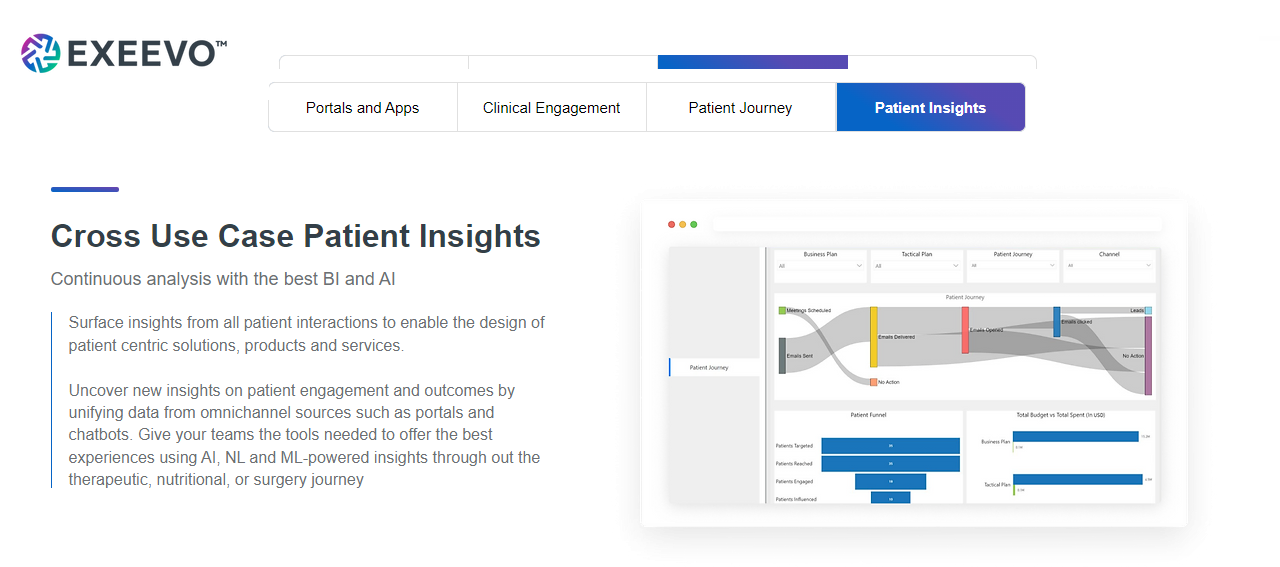Viewport: 1280px width, 567px height.
Task: Click the Patients Targeted funnel bar
Action: (x=890, y=446)
